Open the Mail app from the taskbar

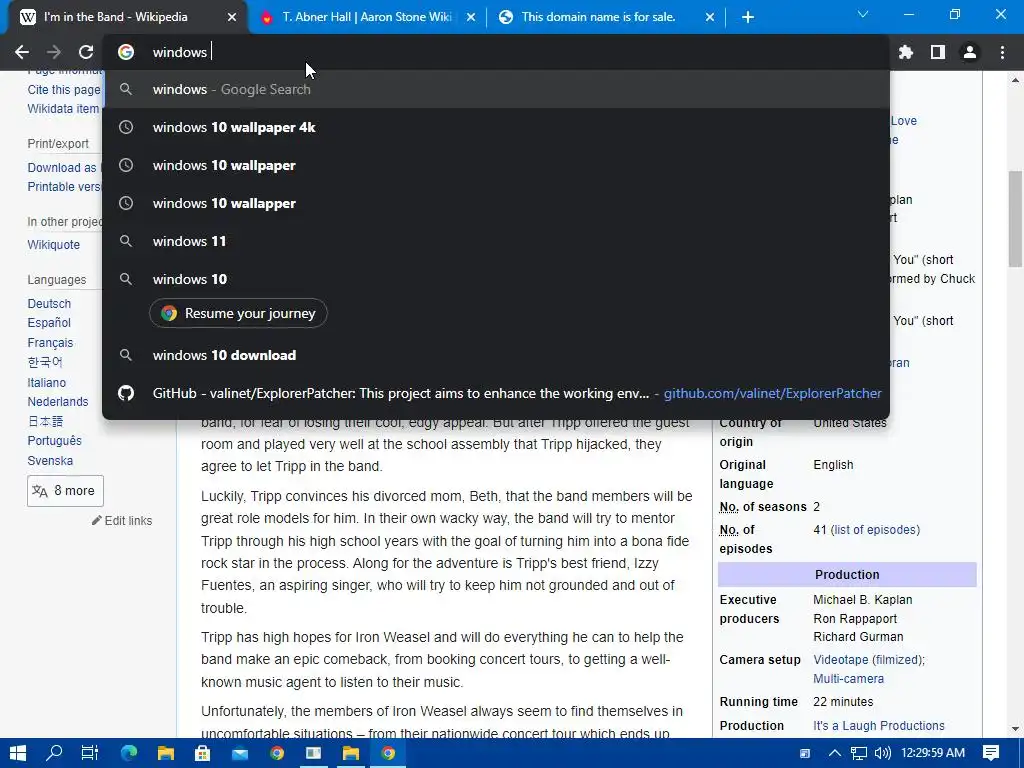[x=240, y=753]
